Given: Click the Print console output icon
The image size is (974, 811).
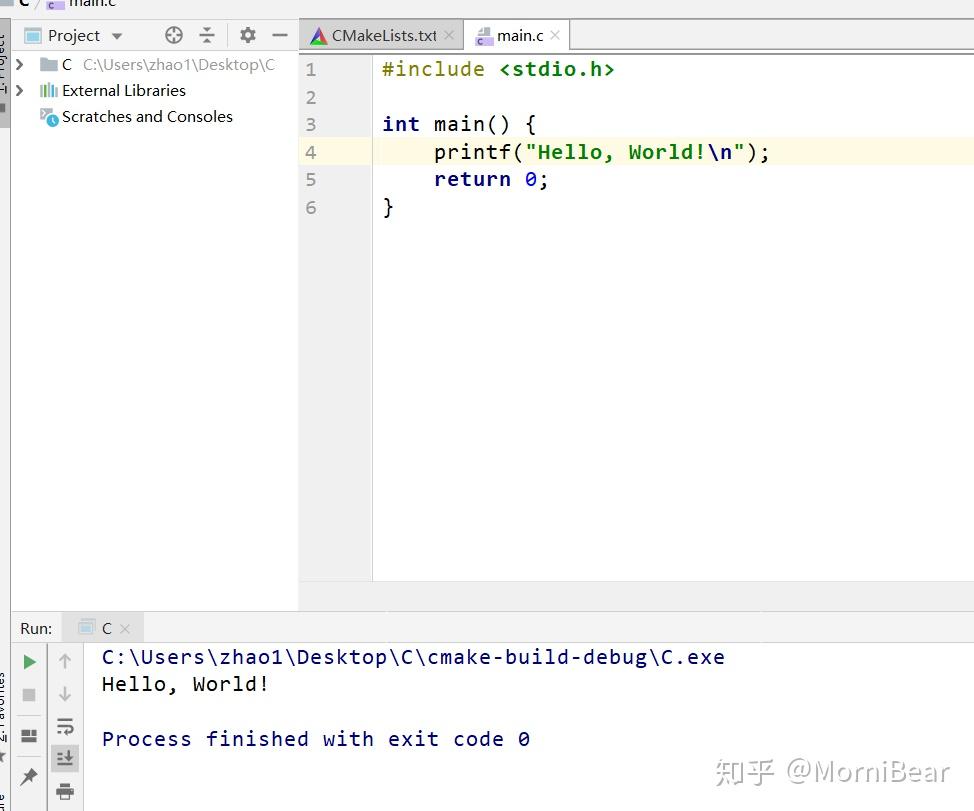Looking at the screenshot, I should click(66, 790).
